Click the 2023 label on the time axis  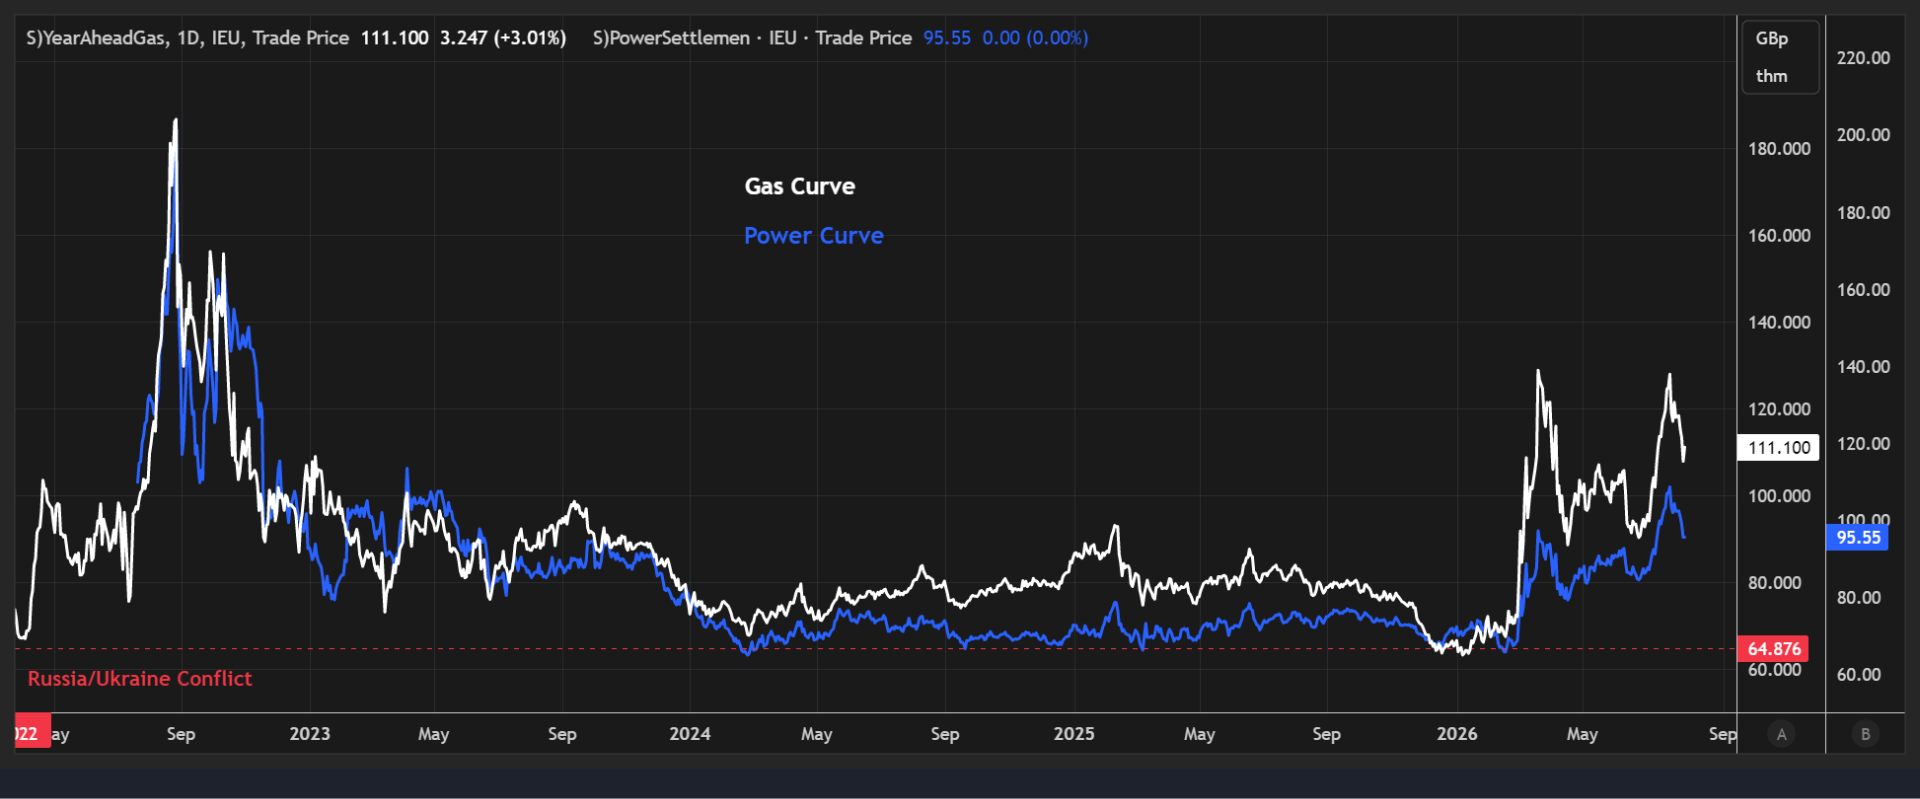point(310,734)
